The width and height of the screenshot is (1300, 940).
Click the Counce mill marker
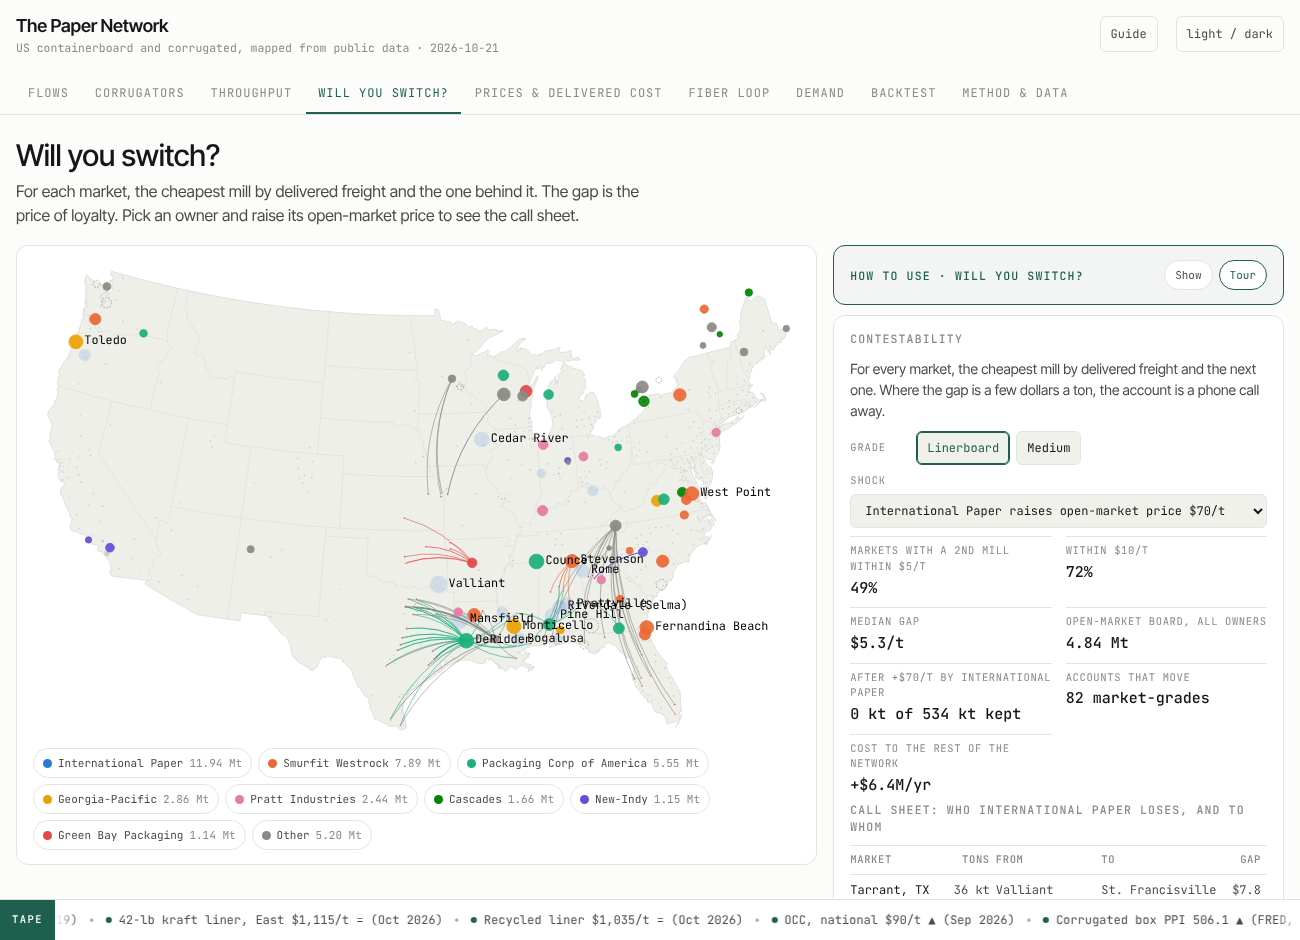pyautogui.click(x=536, y=561)
